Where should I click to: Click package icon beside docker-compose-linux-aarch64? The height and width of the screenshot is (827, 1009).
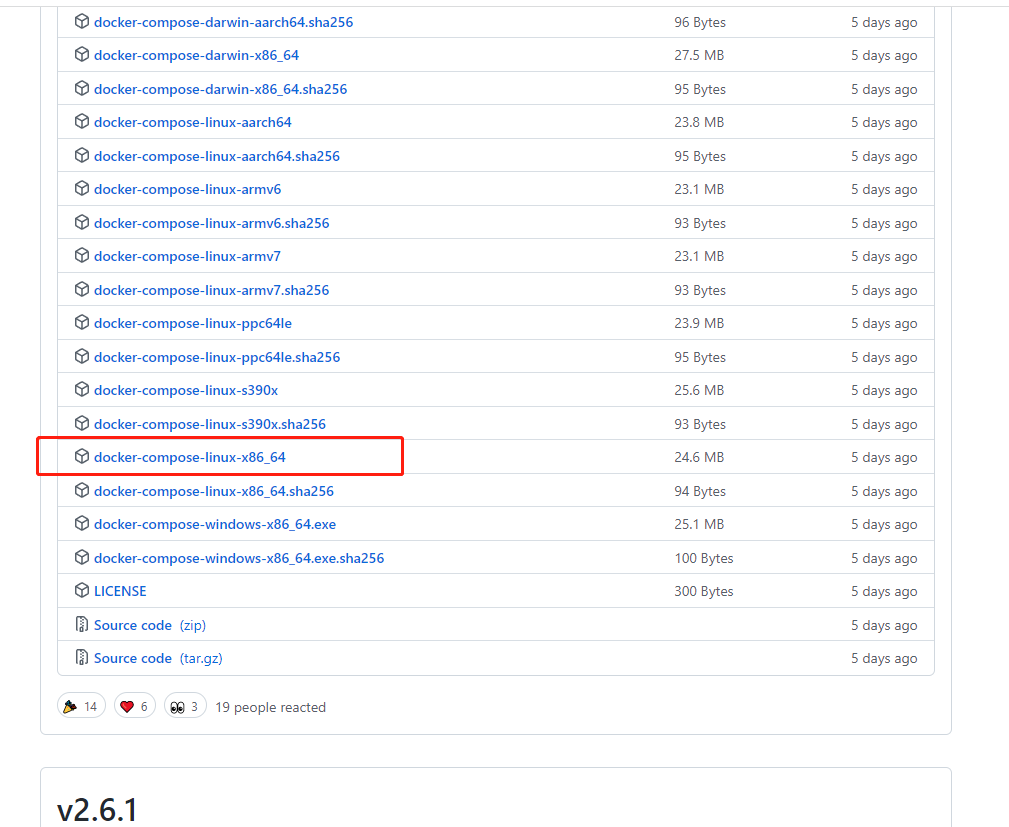[x=82, y=121]
